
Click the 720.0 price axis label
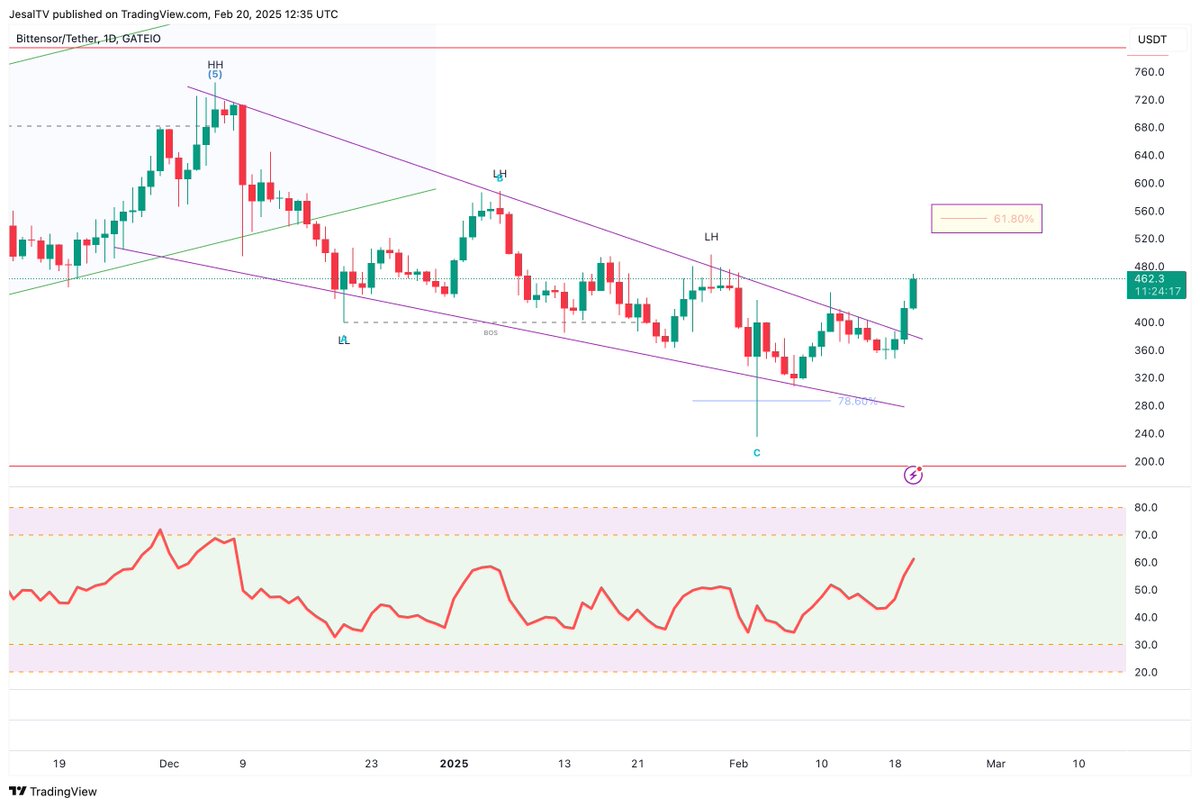pyautogui.click(x=1151, y=100)
